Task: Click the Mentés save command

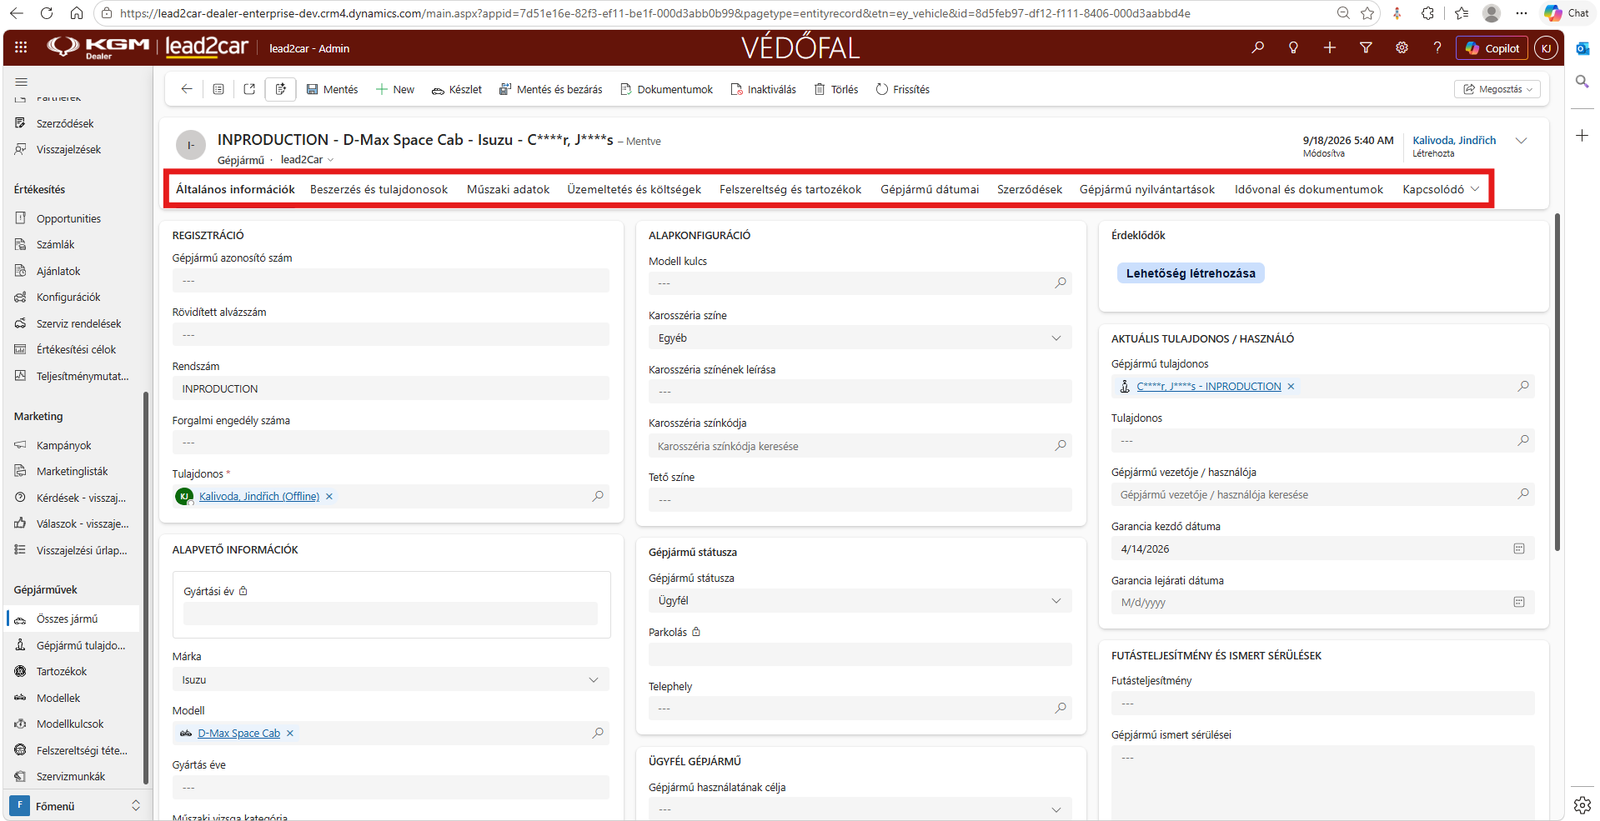Action: coord(332,89)
